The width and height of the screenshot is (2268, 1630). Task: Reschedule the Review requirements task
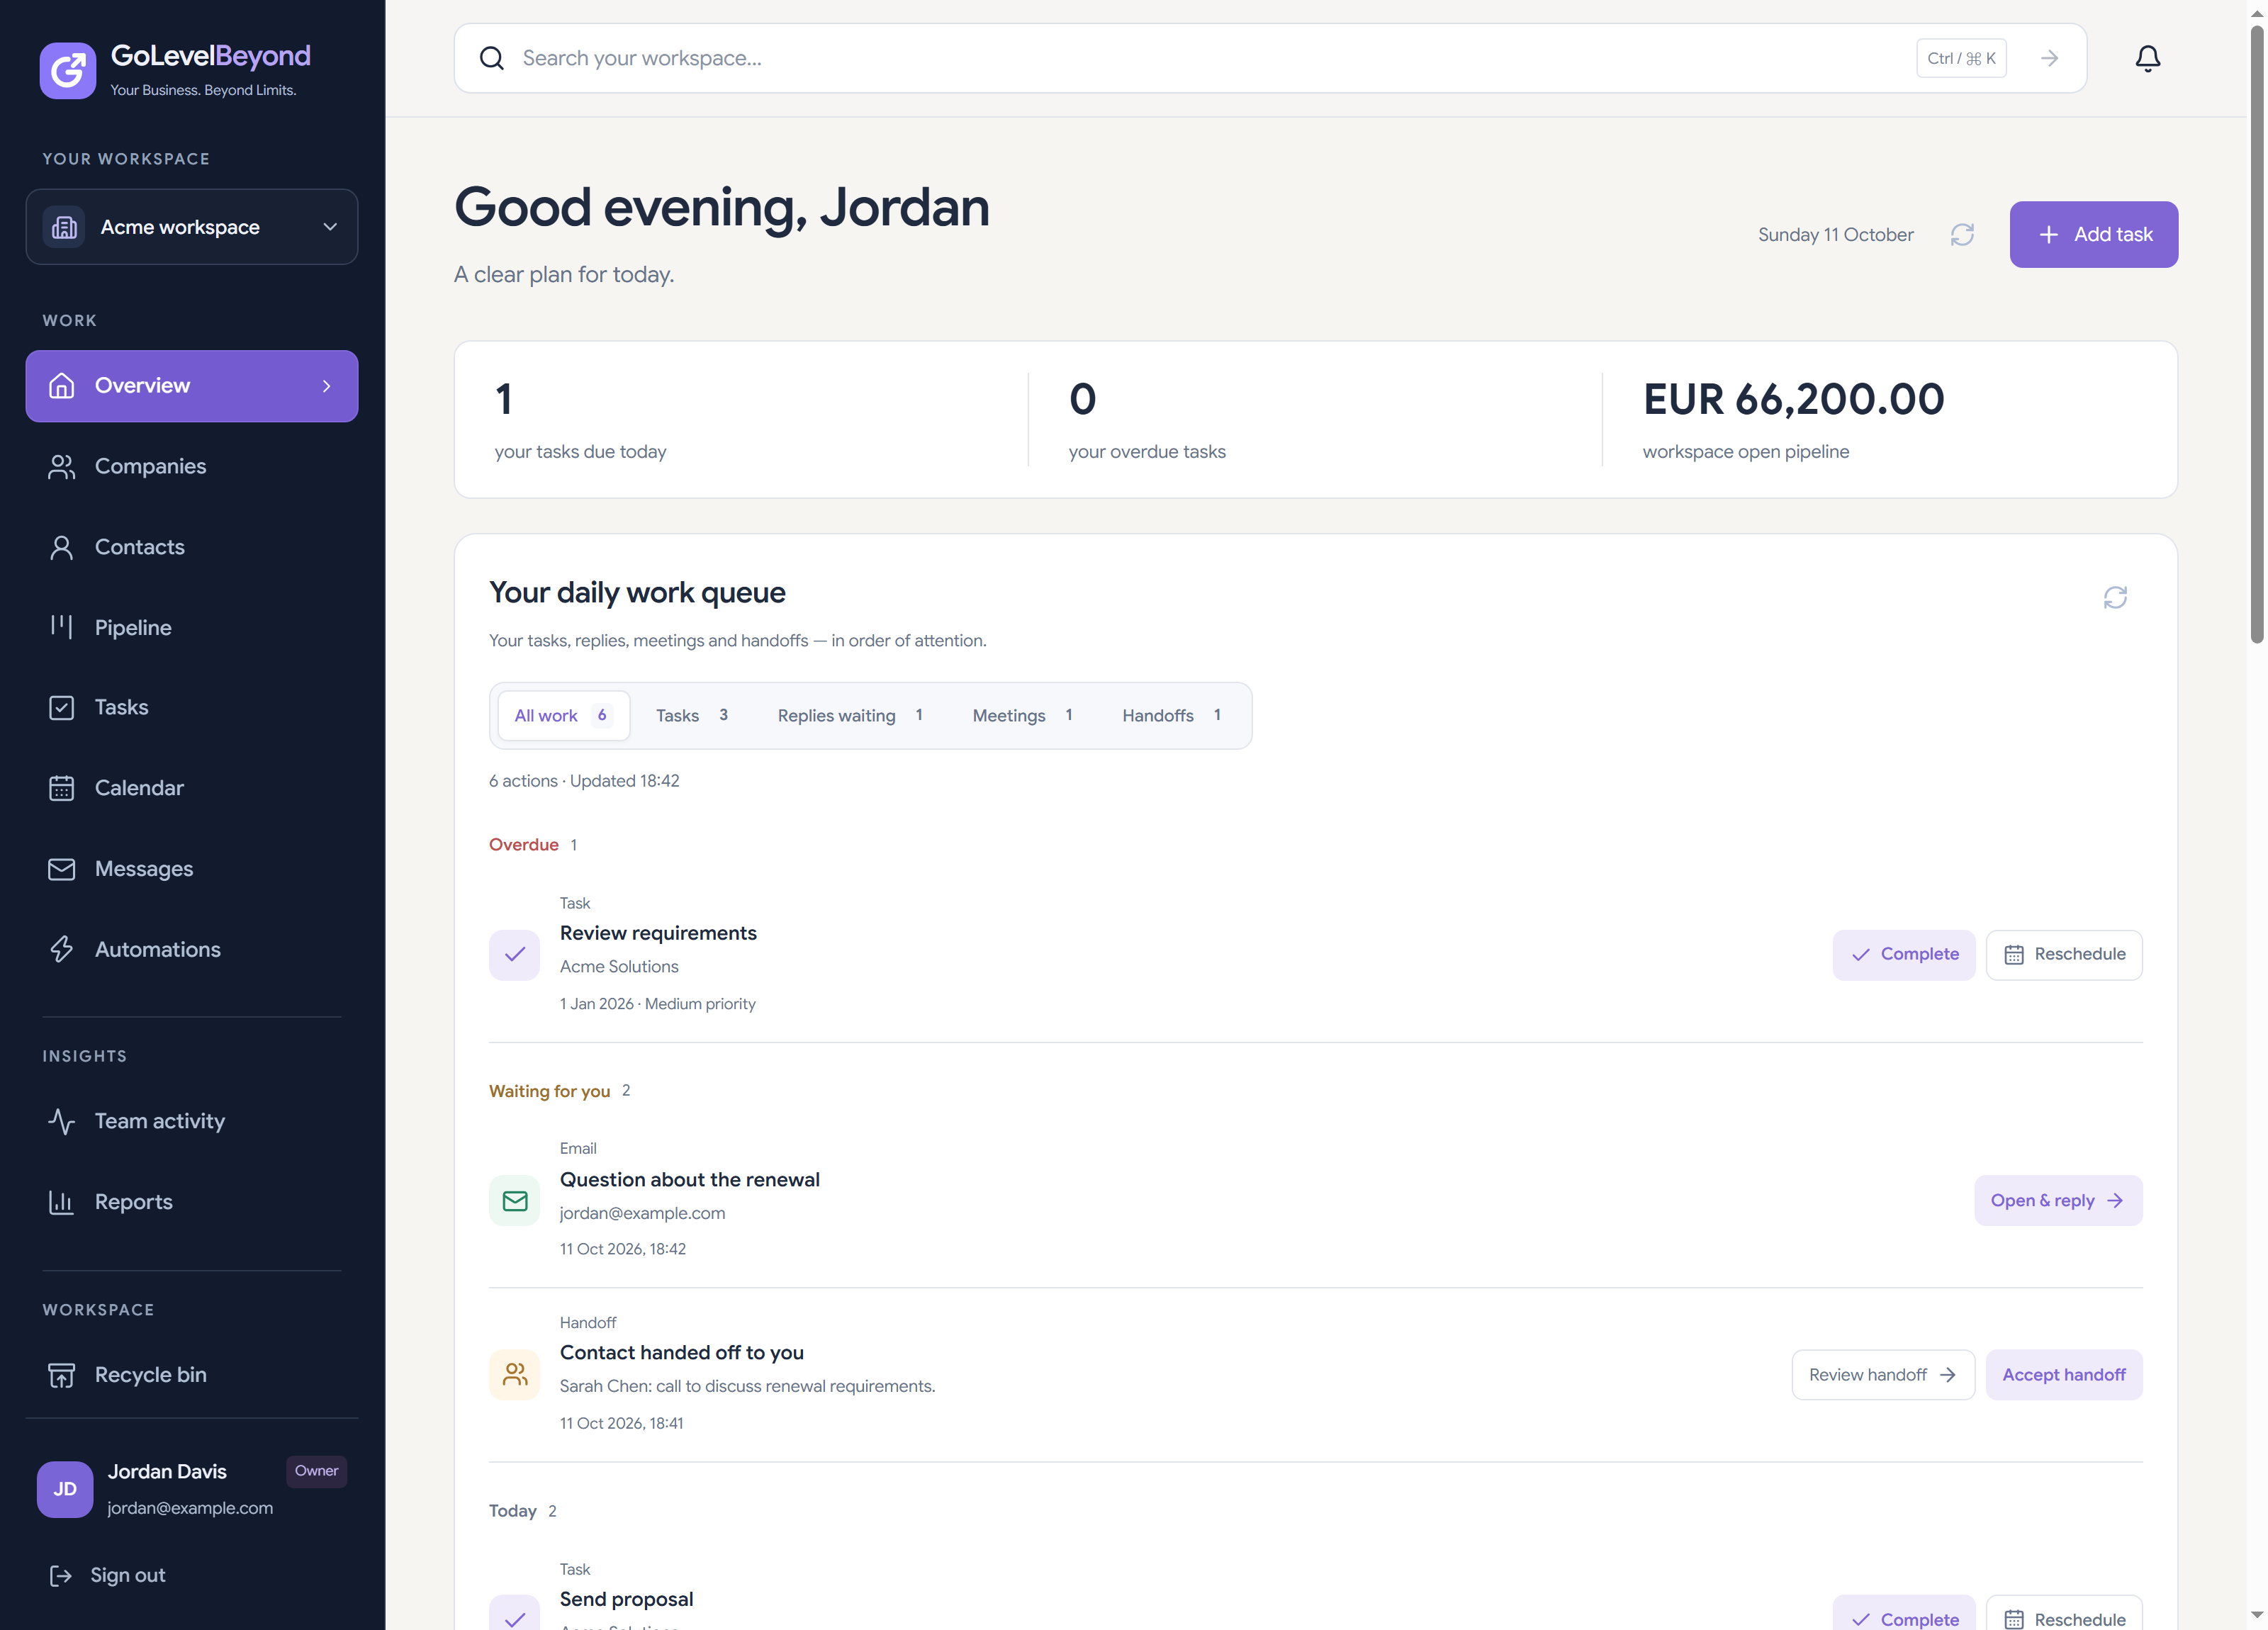click(2063, 954)
